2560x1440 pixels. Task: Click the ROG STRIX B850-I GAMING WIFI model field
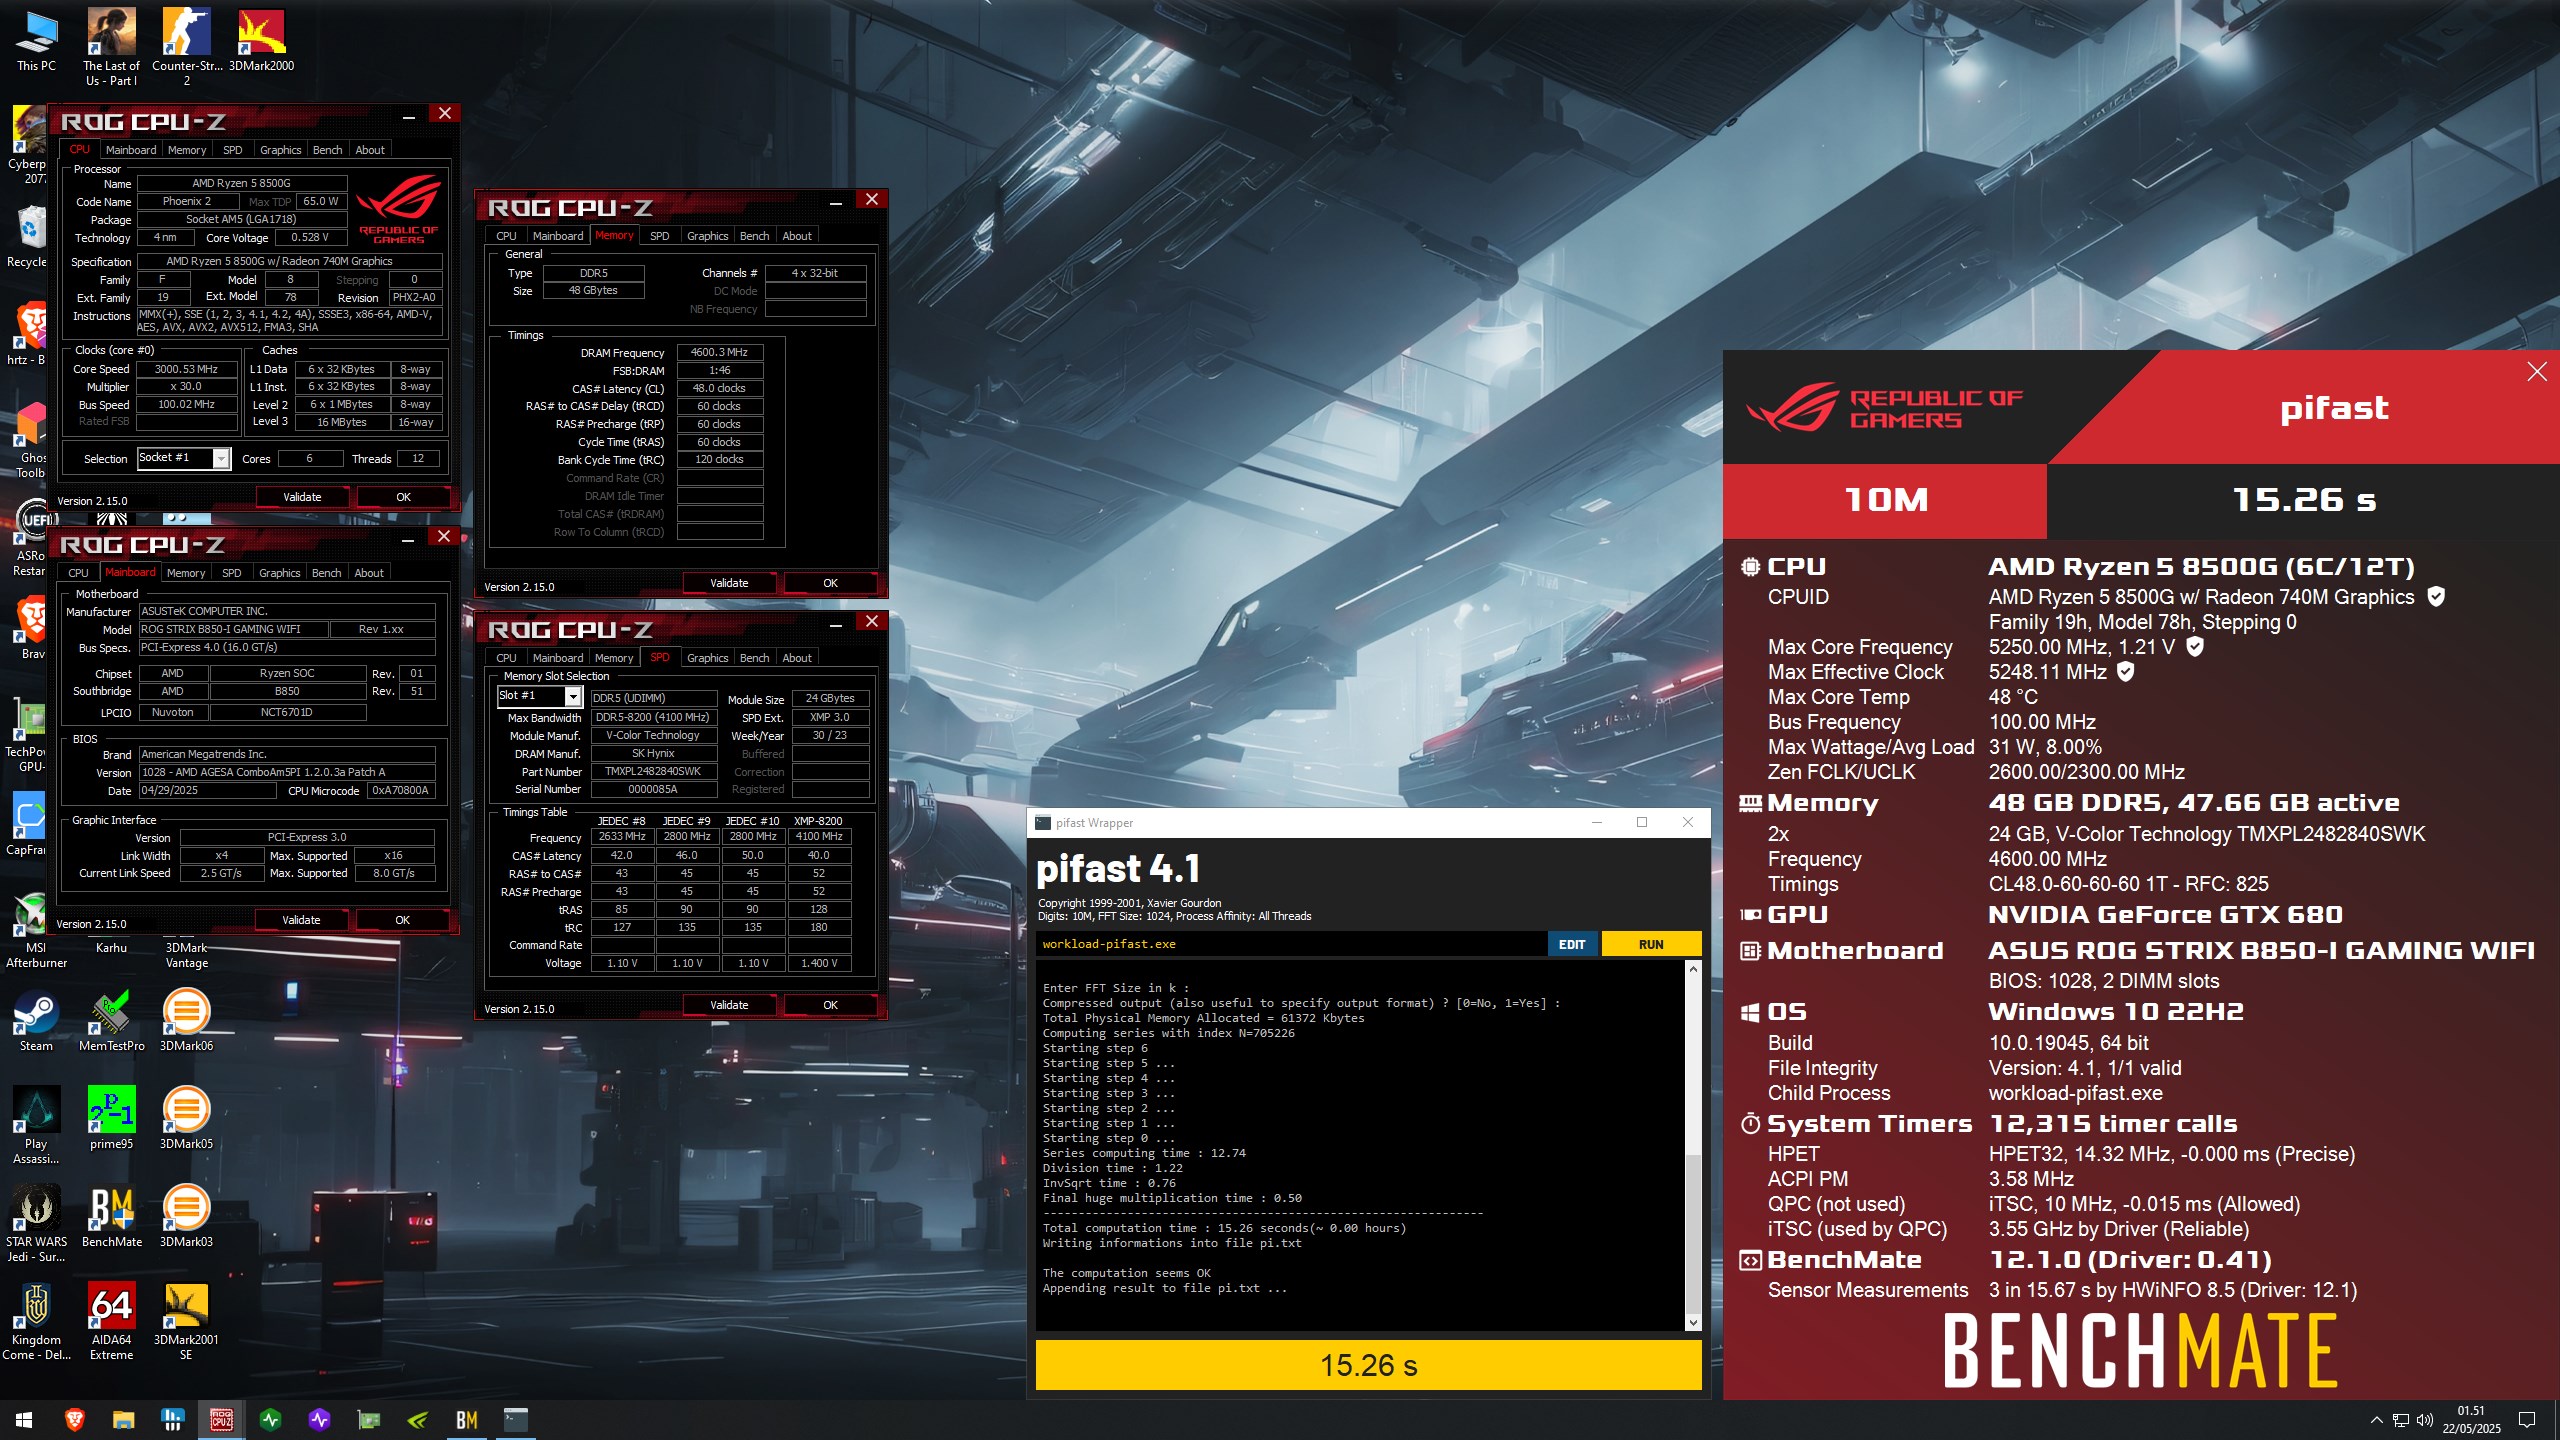point(234,629)
